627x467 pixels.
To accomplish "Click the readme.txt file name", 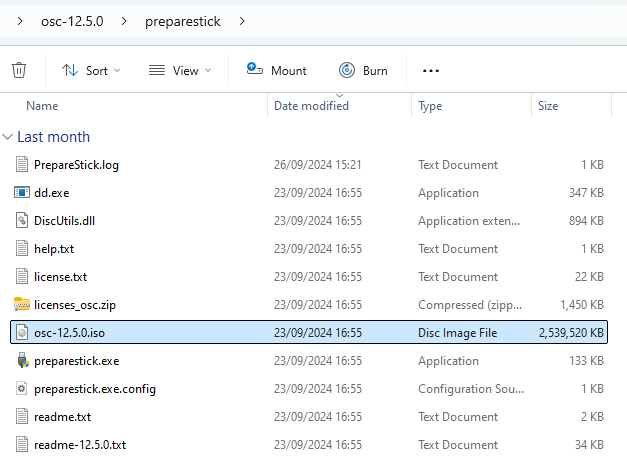I will pos(62,417).
